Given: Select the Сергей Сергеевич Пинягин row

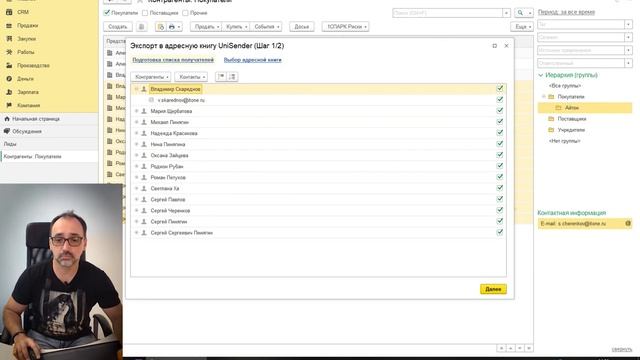Looking at the screenshot, I should (318, 233).
